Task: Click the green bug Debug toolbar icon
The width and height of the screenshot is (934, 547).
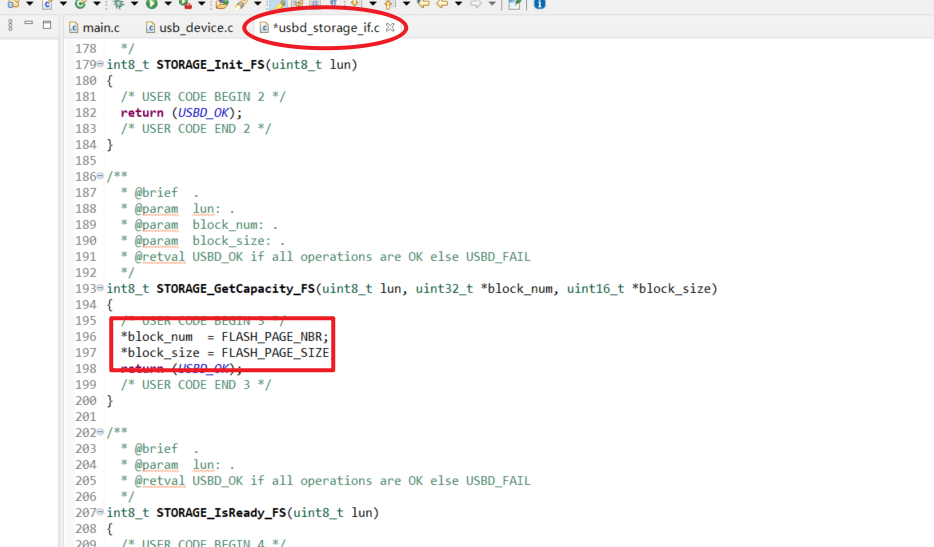Action: pos(119,4)
